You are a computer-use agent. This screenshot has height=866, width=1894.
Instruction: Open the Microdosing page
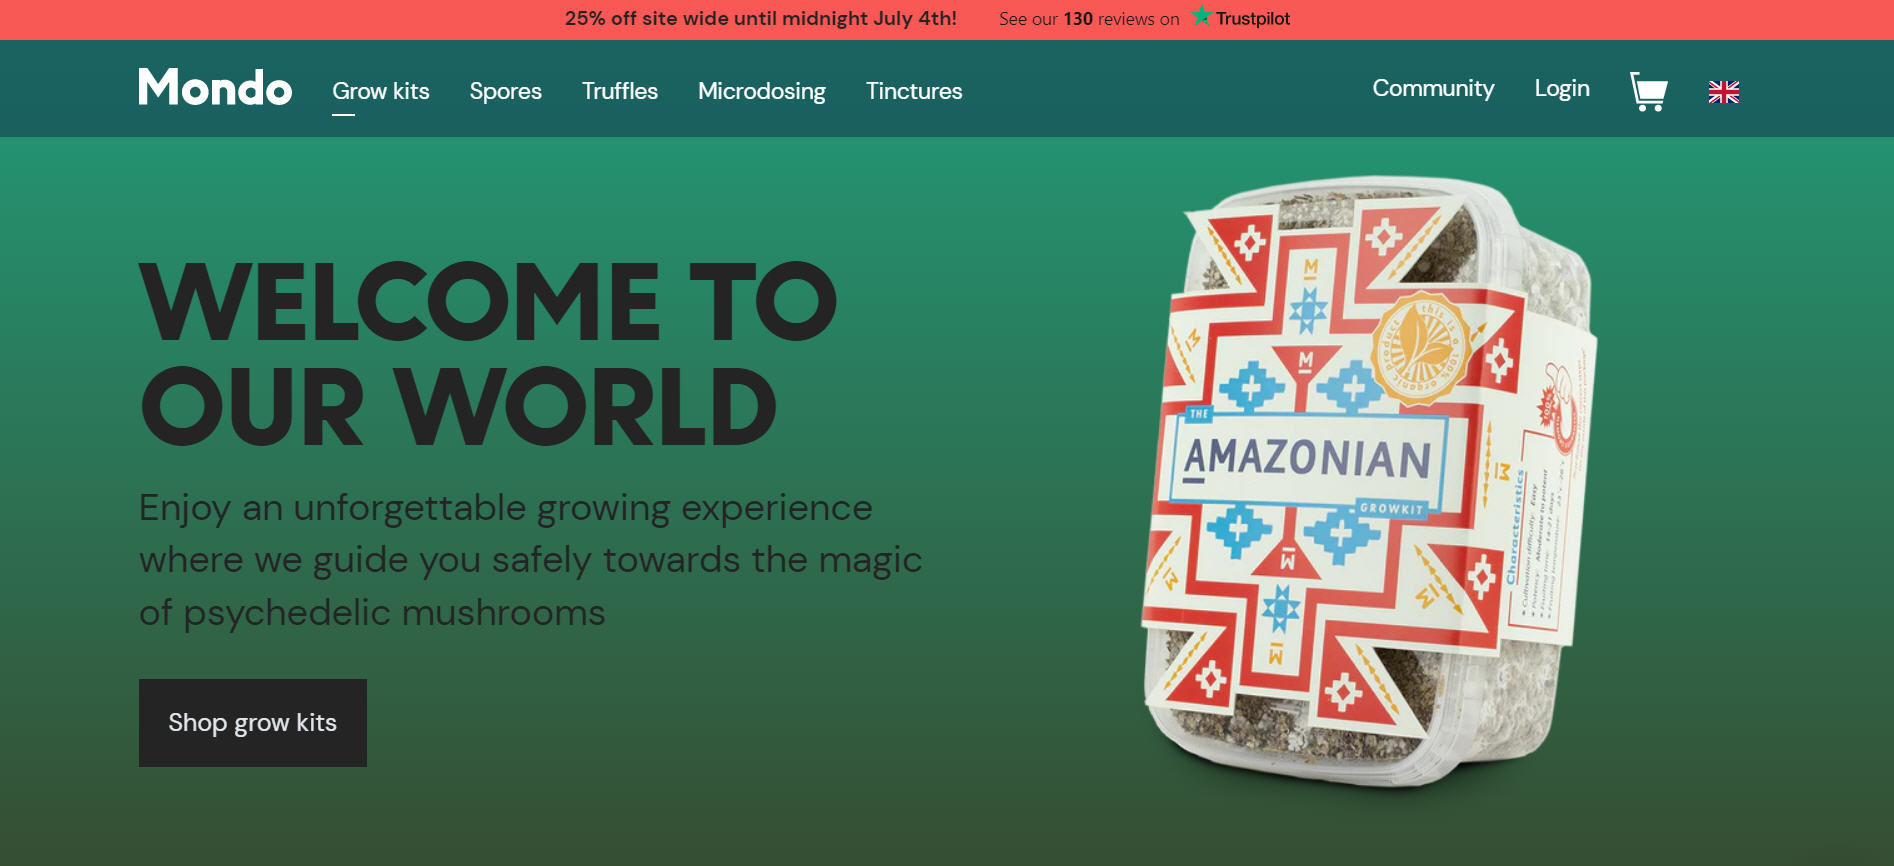pyautogui.click(x=761, y=91)
